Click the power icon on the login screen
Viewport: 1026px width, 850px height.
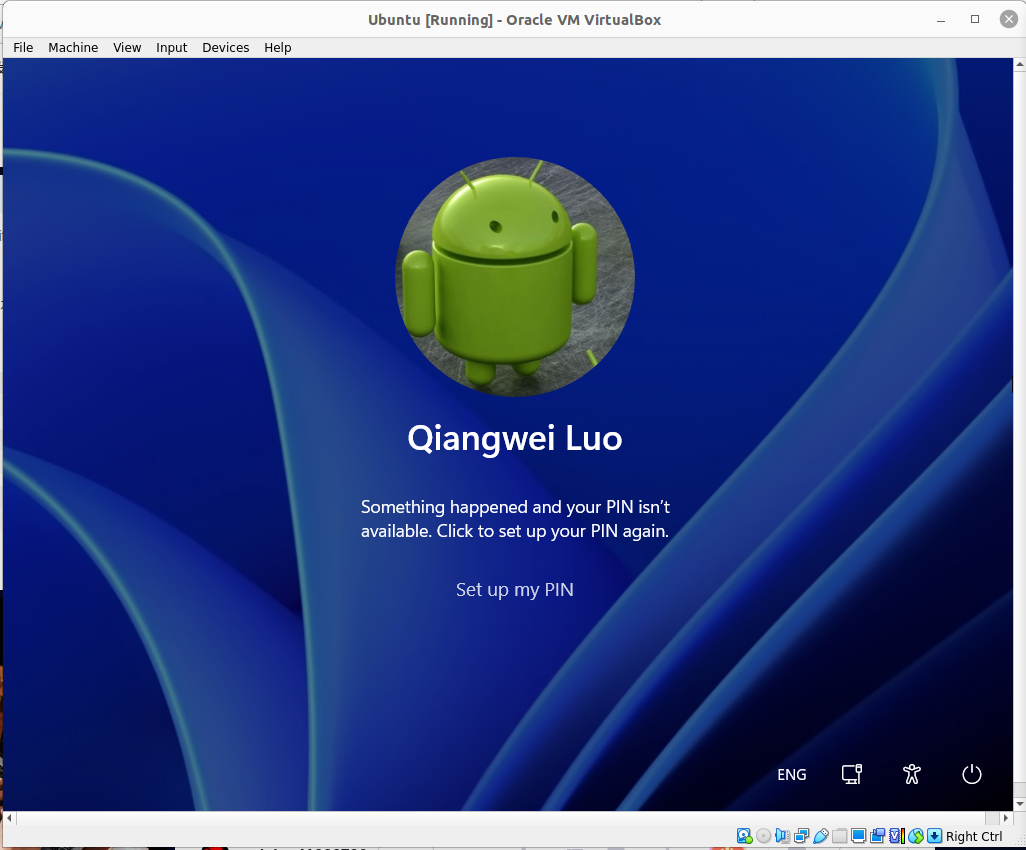coord(972,774)
